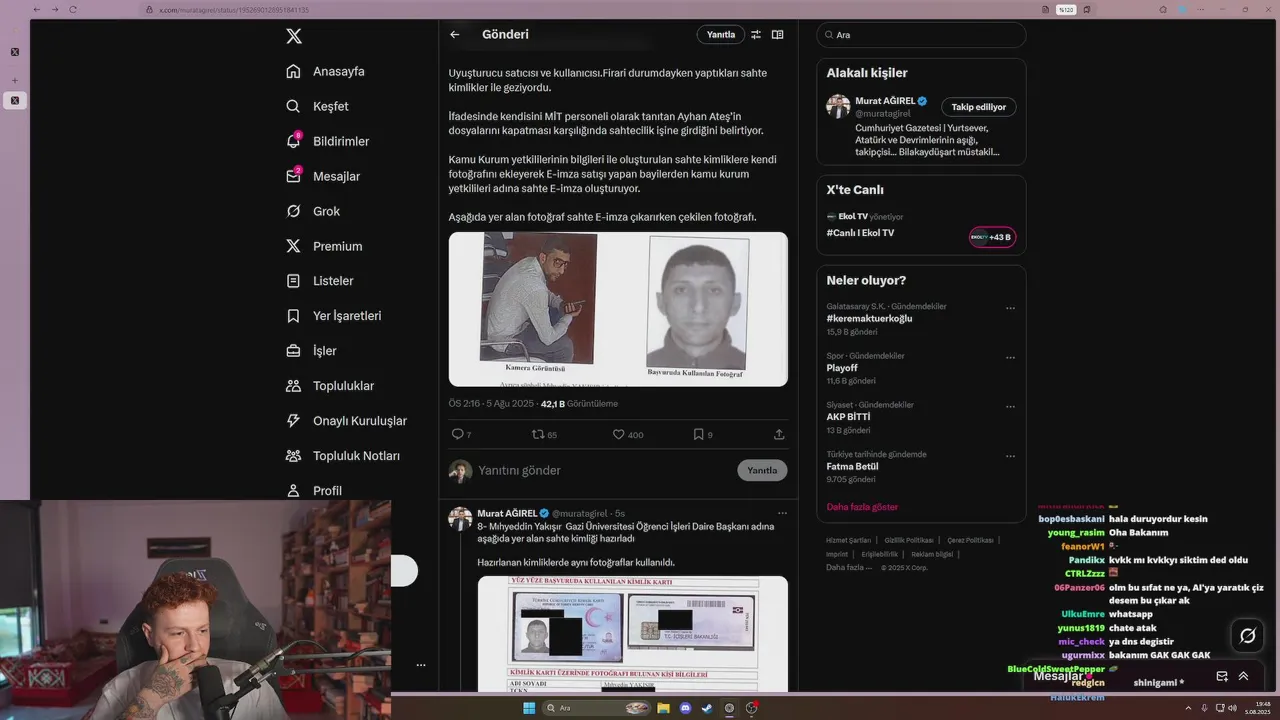
Task: Click the Yanıtla button beside reply field
Action: click(762, 470)
